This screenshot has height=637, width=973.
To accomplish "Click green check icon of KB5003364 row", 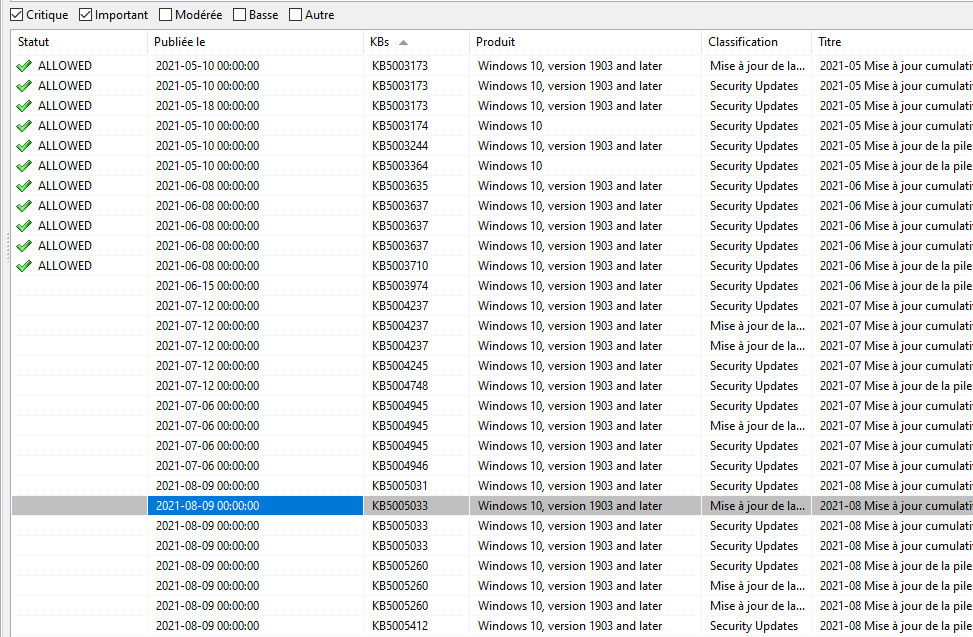I will tap(24, 166).
